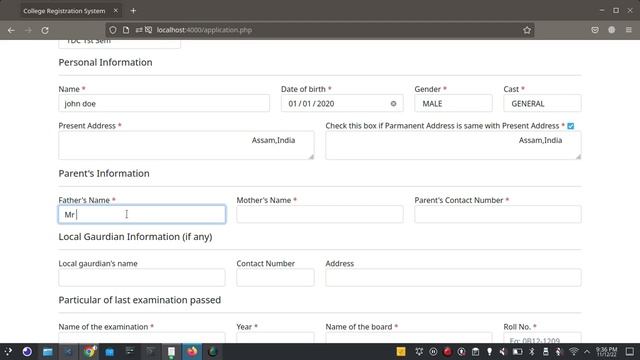The width and height of the screenshot is (640, 360).
Task: Click the Parent's Information heading
Action: (104, 173)
